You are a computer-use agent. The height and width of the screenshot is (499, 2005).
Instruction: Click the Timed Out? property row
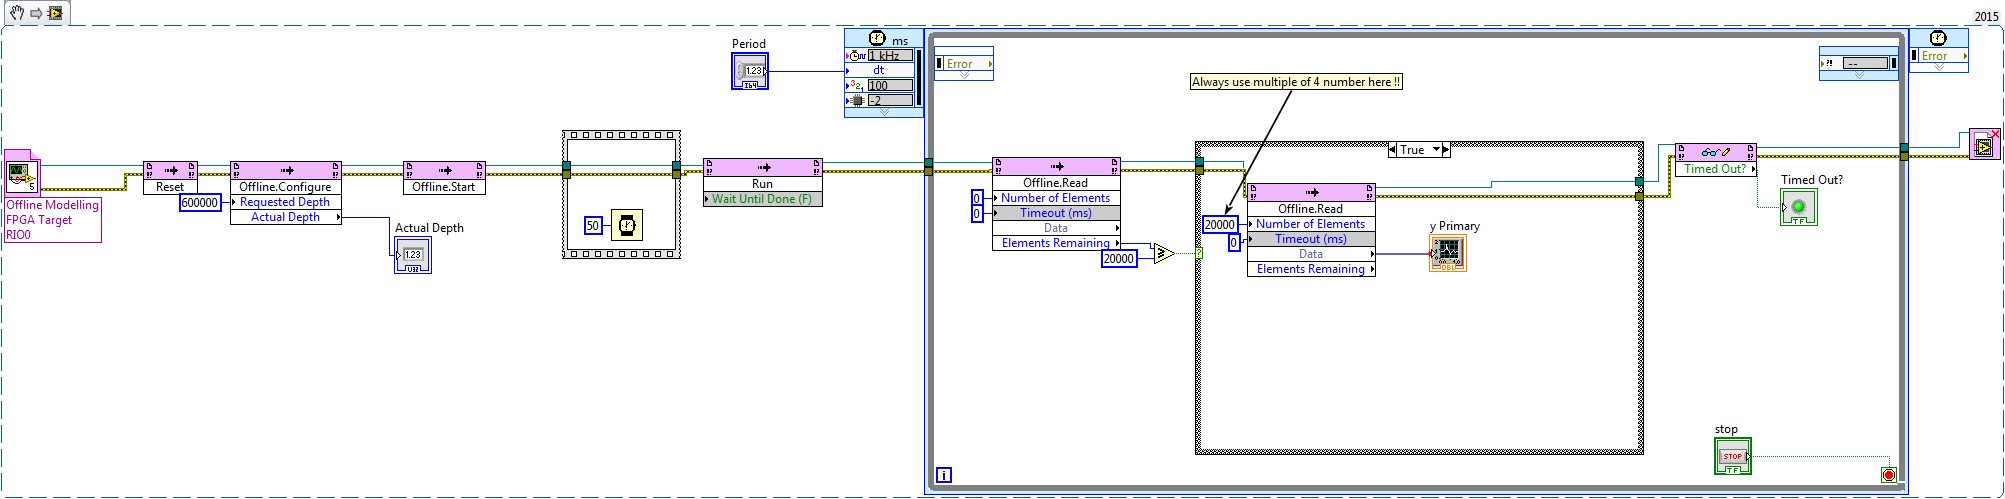tap(1716, 169)
